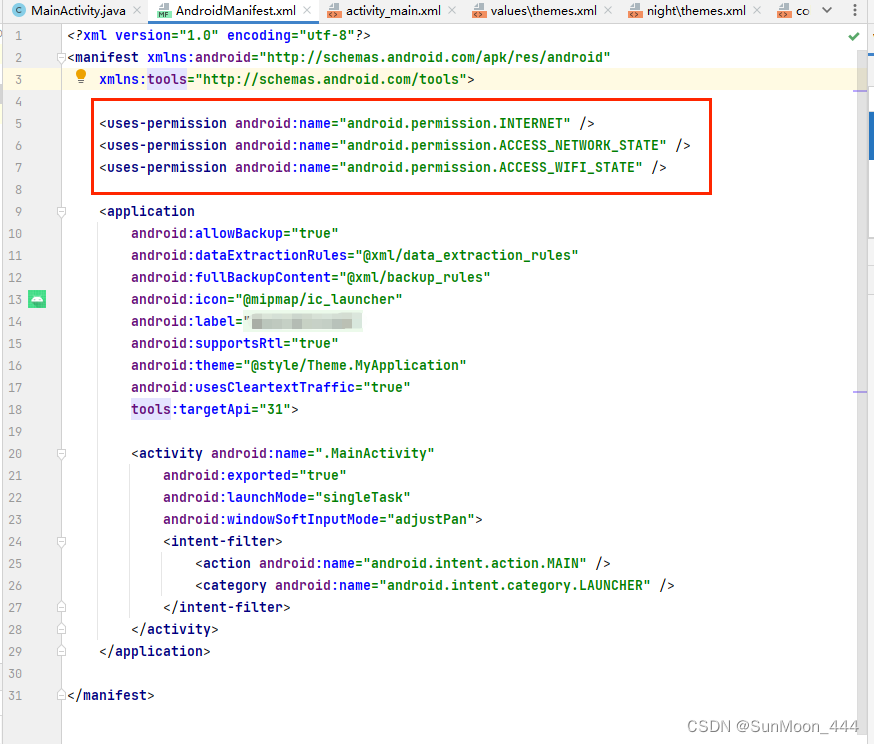874x744 pixels.
Task: Click the fold arrow next to the manifest tag
Action: [x=61, y=58]
